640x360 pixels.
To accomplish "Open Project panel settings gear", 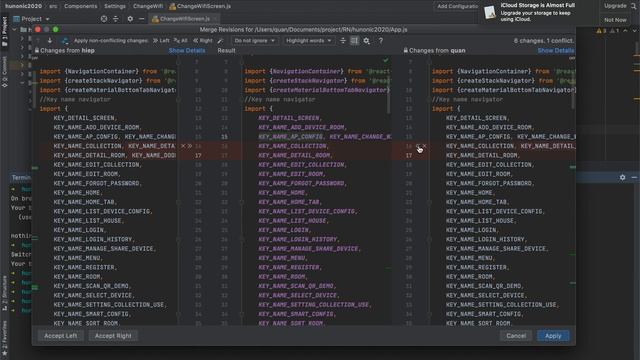I will [x=130, y=19].
